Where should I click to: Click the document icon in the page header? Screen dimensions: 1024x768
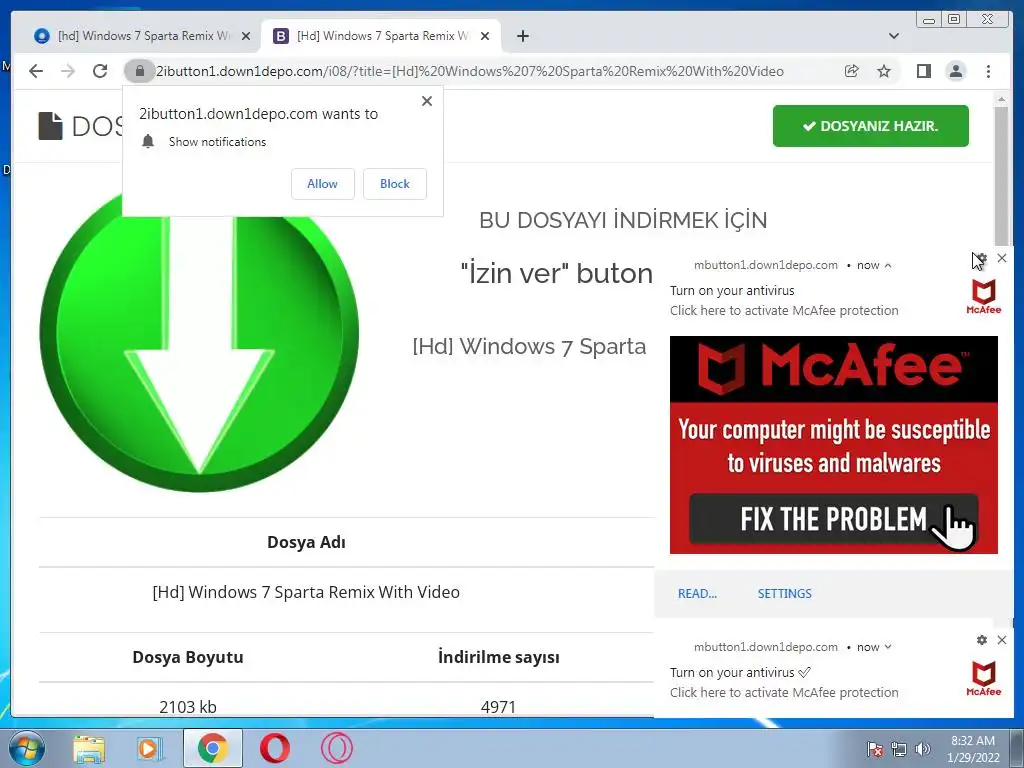50,126
